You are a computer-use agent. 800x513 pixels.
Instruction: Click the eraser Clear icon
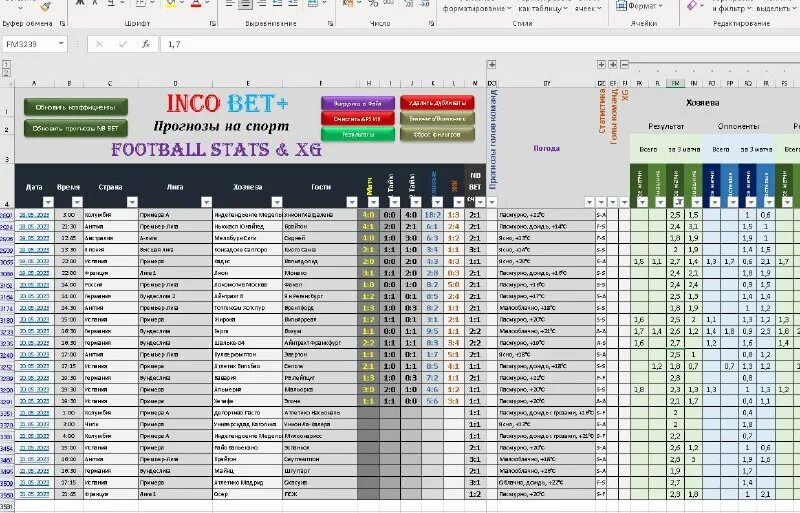pos(692,6)
